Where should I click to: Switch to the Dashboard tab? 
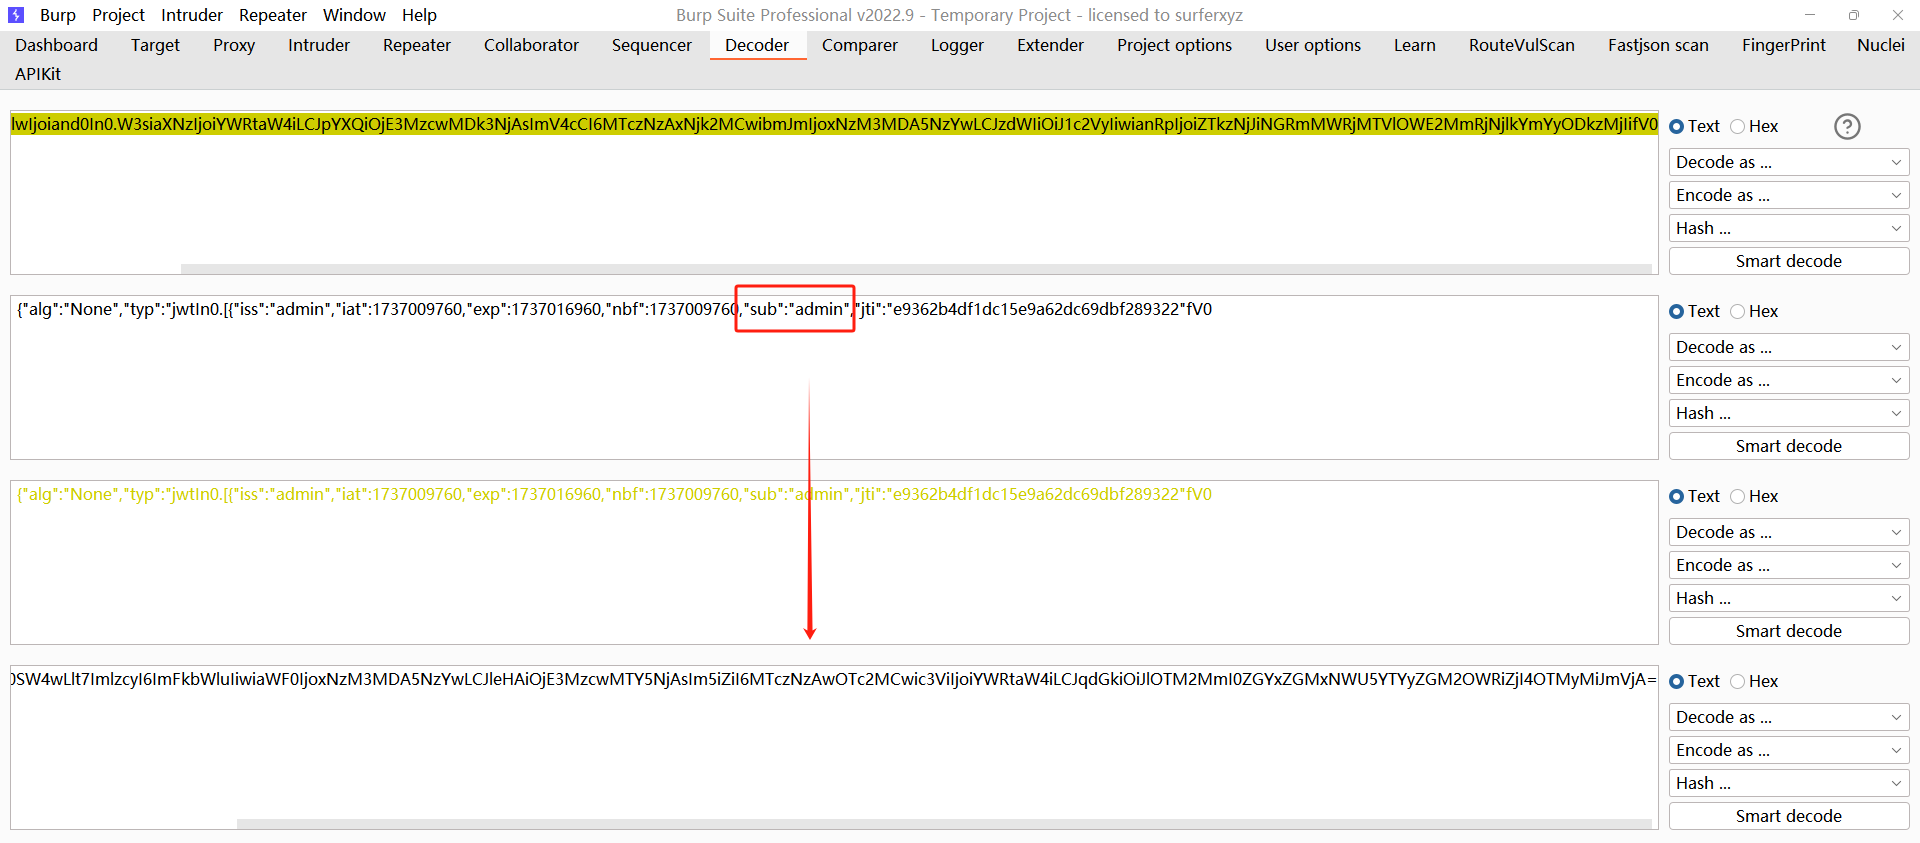pos(57,45)
